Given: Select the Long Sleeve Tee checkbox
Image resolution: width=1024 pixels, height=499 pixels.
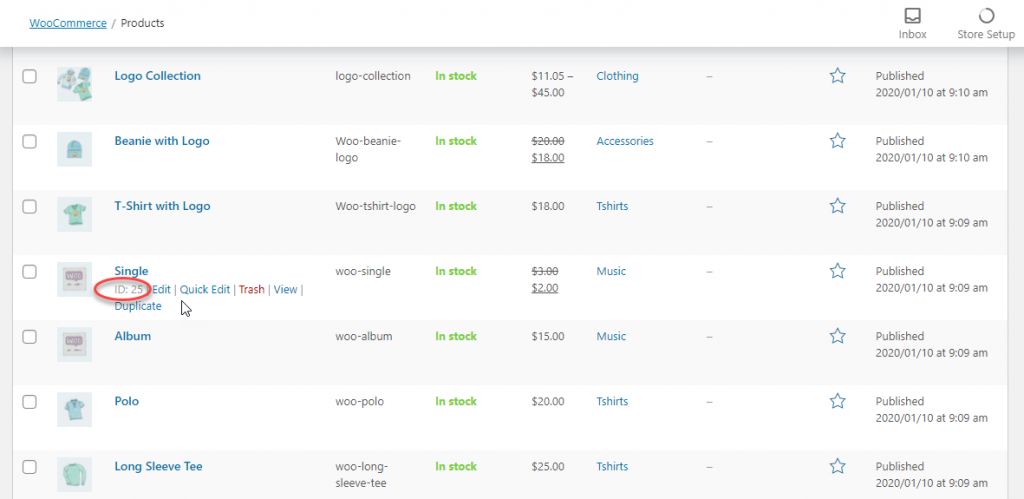Looking at the screenshot, I should click(x=29, y=466).
